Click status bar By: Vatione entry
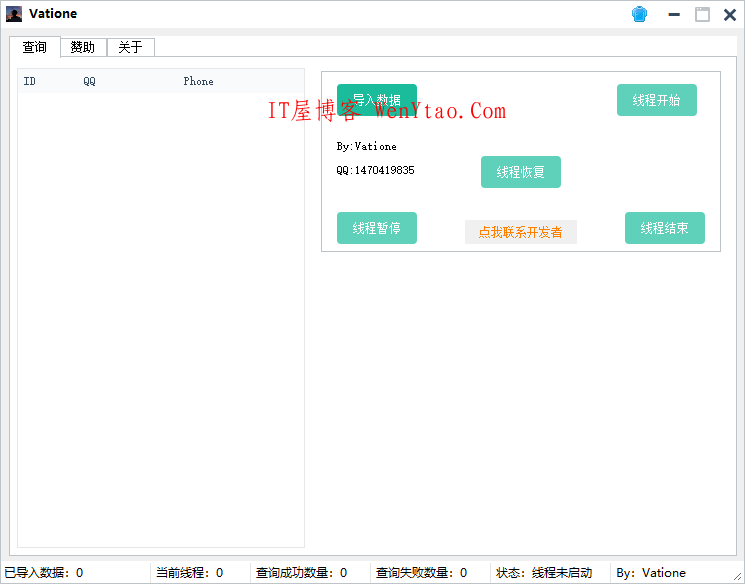The image size is (745, 584). click(x=651, y=573)
